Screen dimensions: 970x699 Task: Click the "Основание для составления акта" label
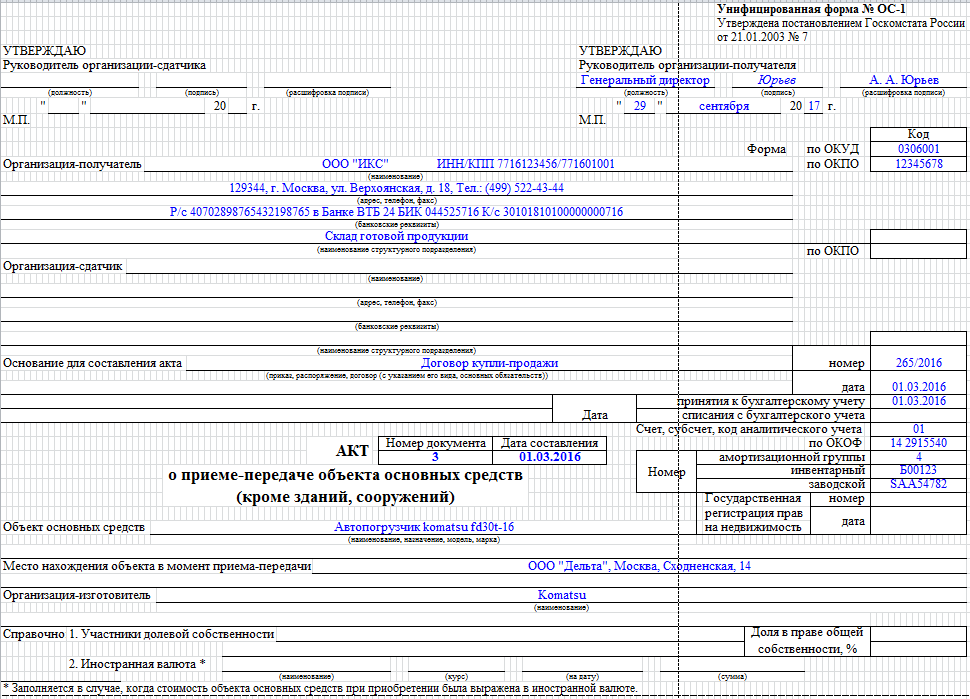pos(93,363)
